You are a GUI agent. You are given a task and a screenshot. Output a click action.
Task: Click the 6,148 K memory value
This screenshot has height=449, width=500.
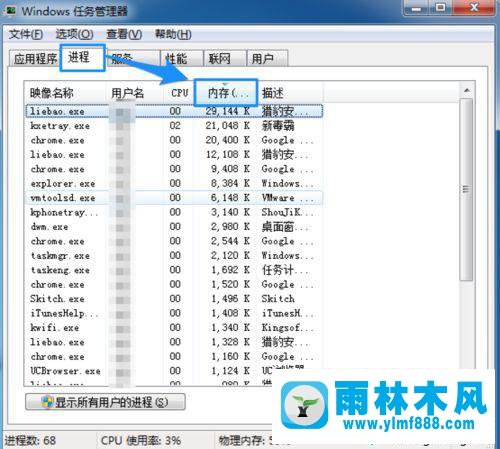pos(230,198)
